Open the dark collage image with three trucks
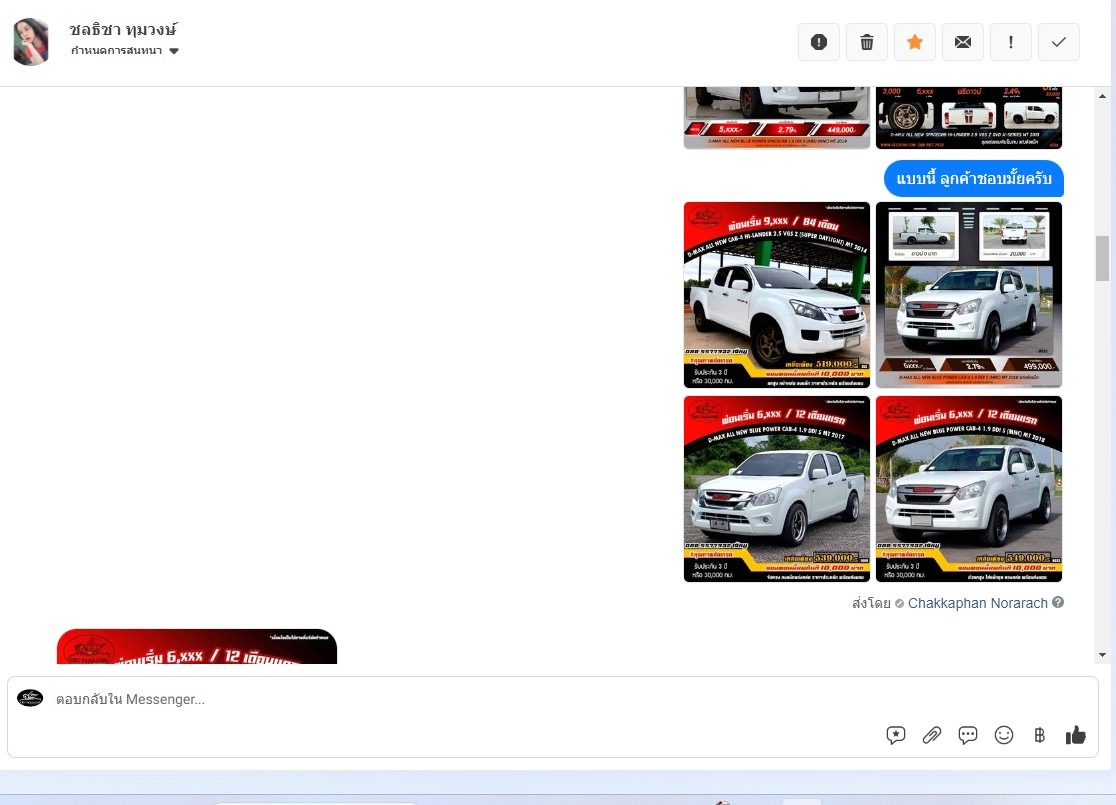This screenshot has width=1116, height=805. click(x=969, y=117)
